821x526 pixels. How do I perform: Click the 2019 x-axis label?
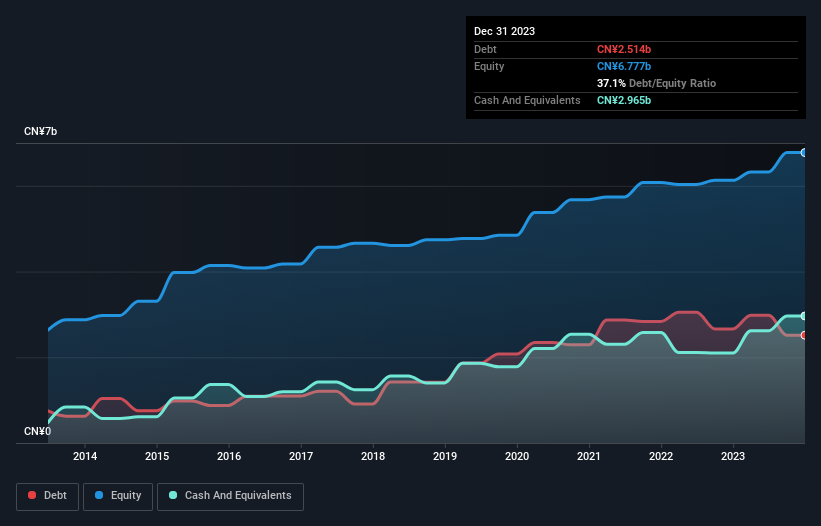[x=445, y=456]
